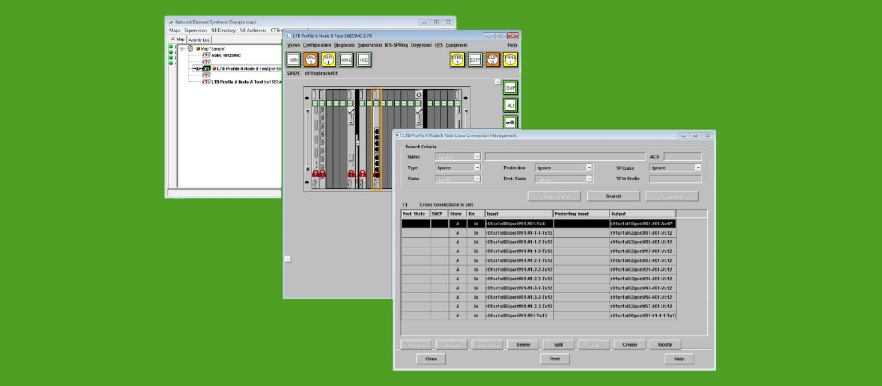
Task: Open the Download menu
Action: click(421, 45)
